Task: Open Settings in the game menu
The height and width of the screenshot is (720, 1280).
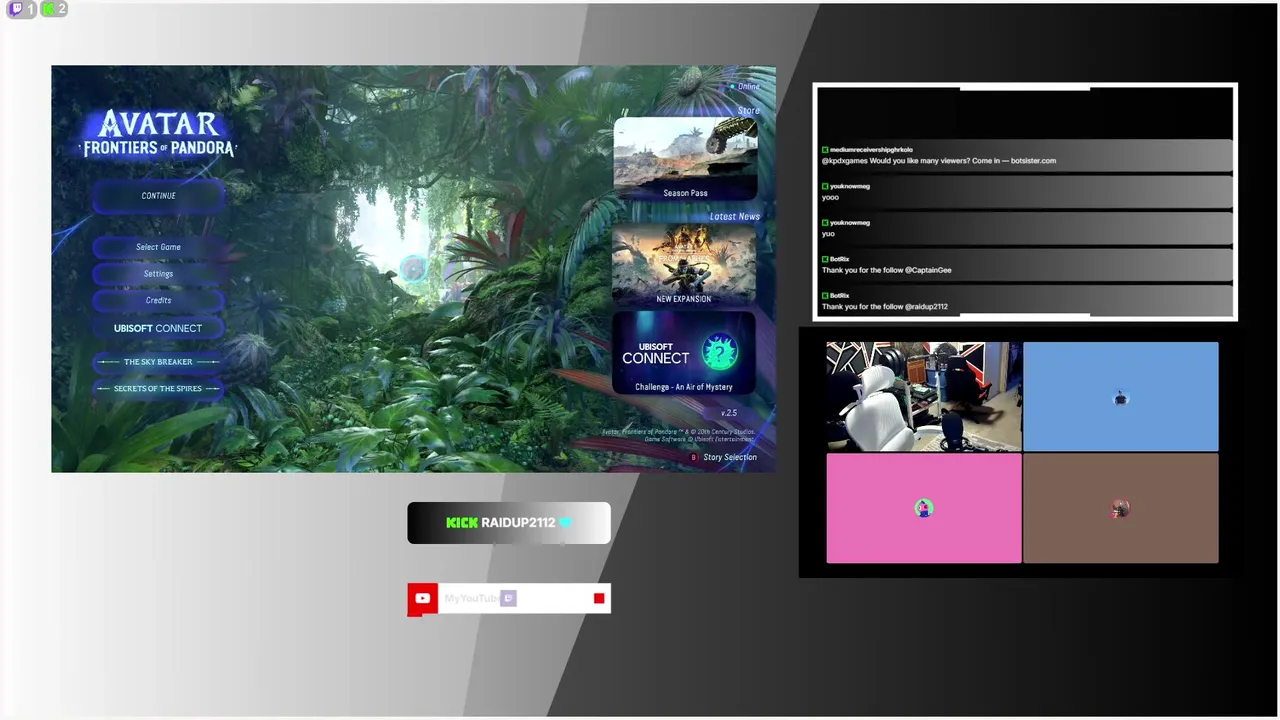Action: (158, 274)
